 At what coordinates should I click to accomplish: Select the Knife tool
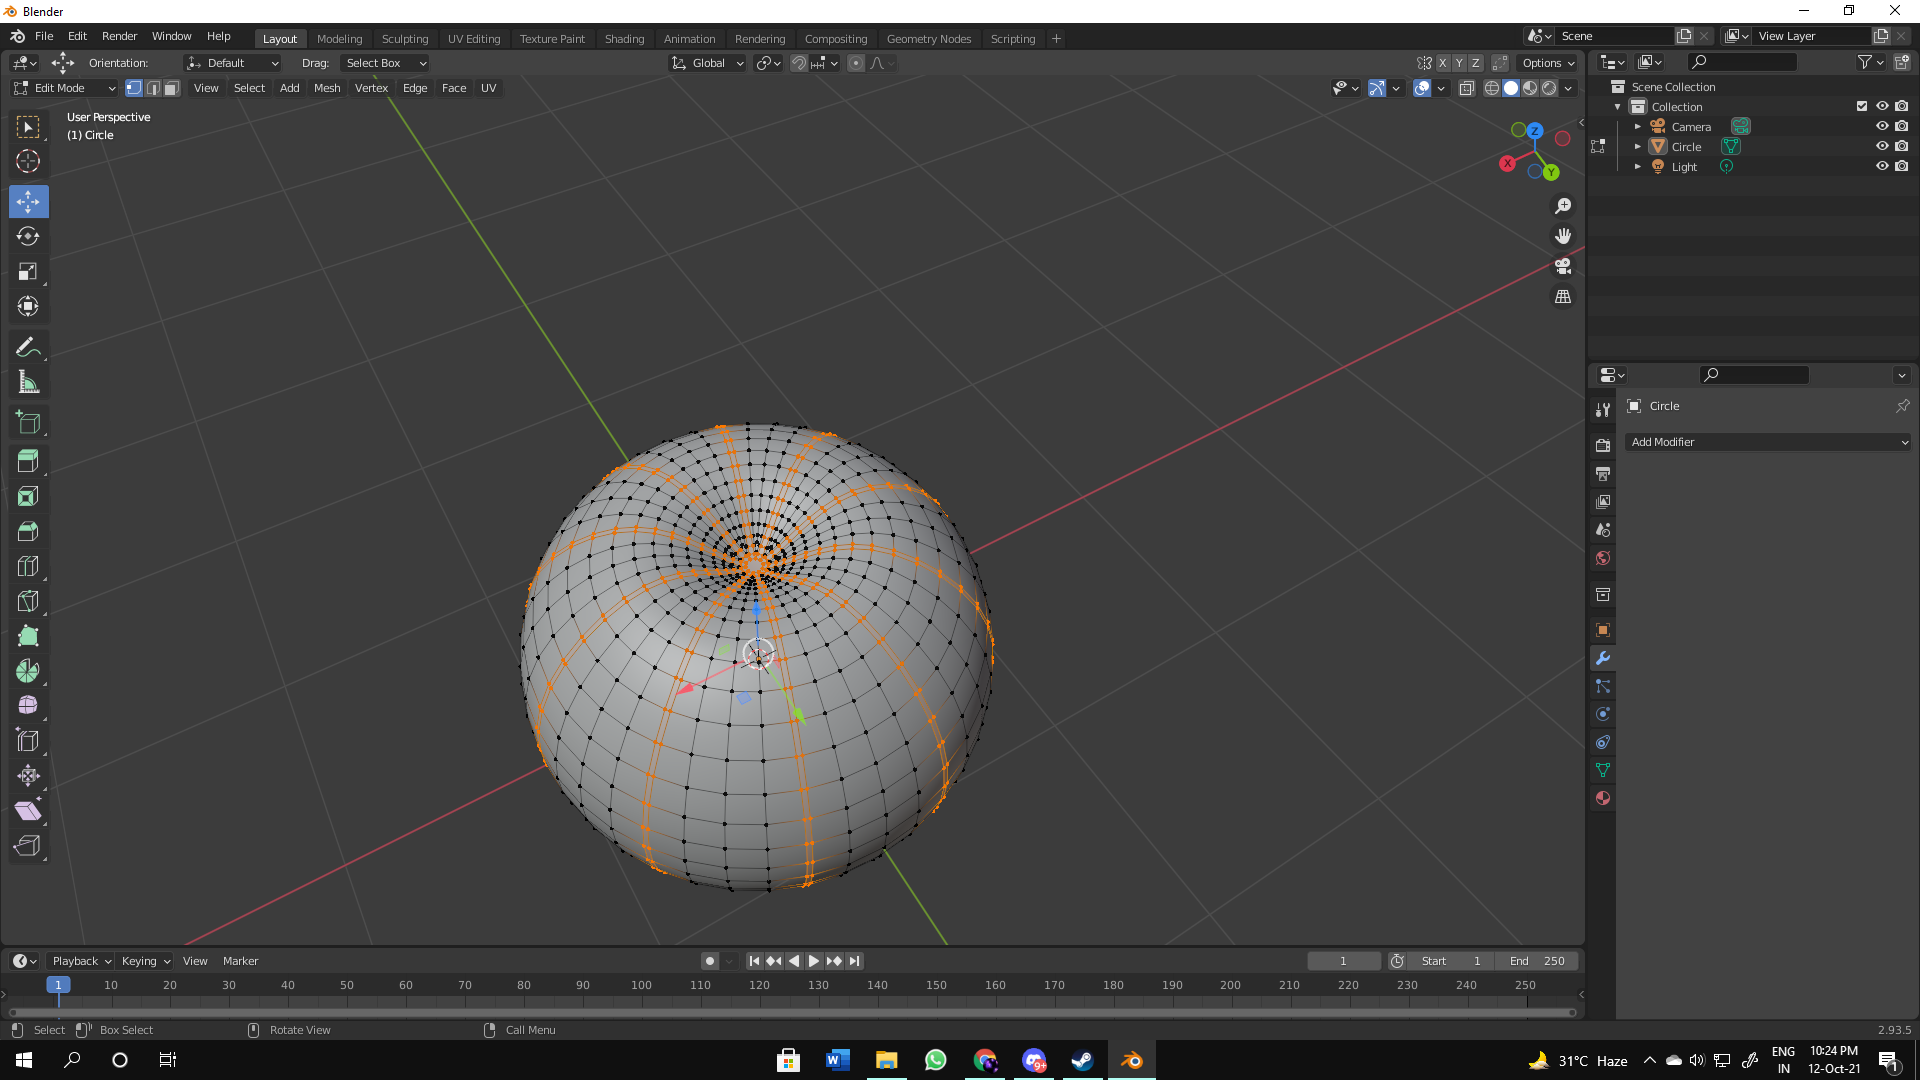click(28, 601)
